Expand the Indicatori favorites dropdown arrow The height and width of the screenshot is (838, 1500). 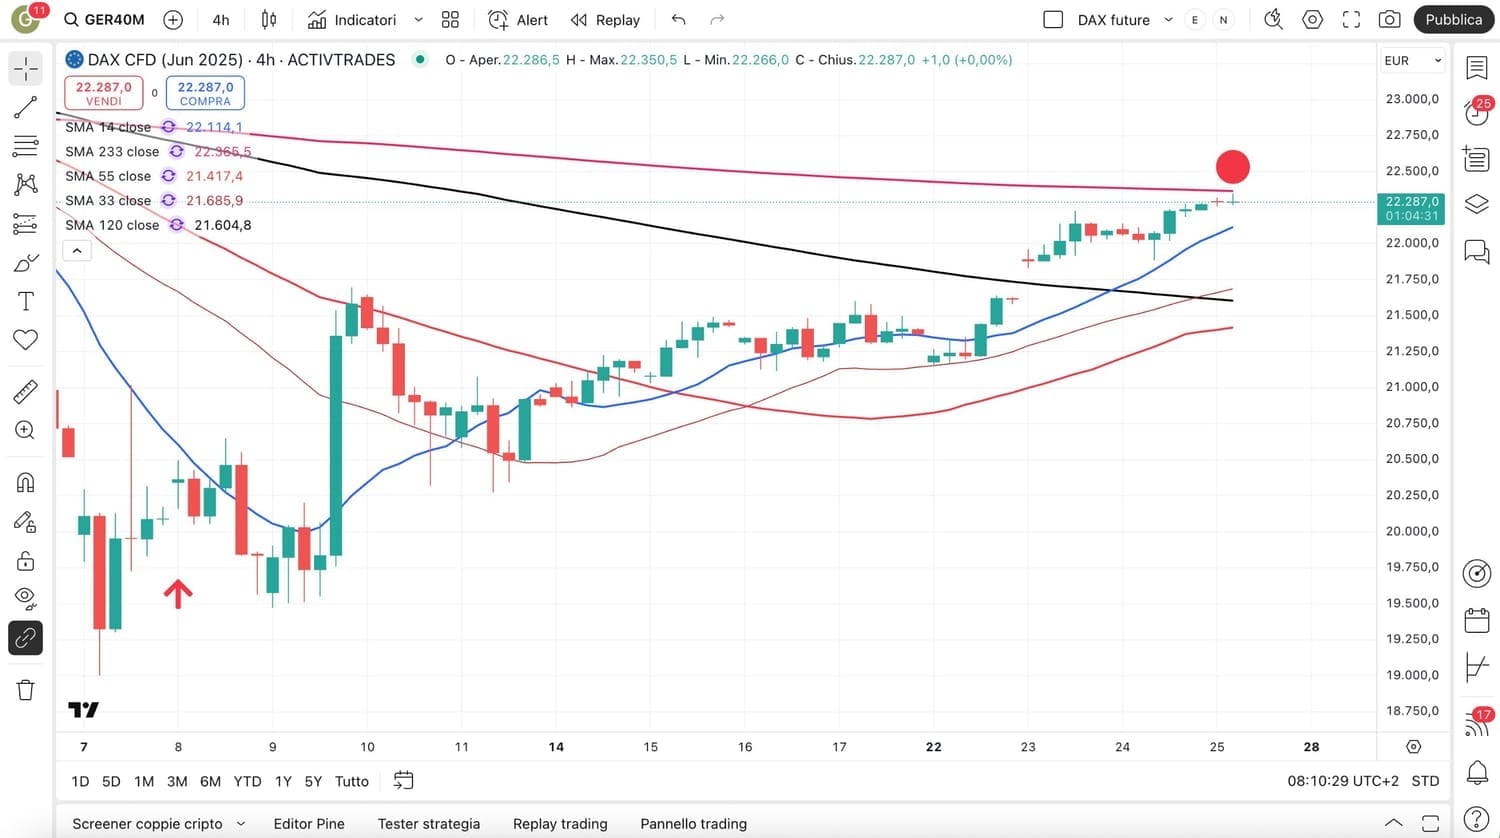coord(418,19)
